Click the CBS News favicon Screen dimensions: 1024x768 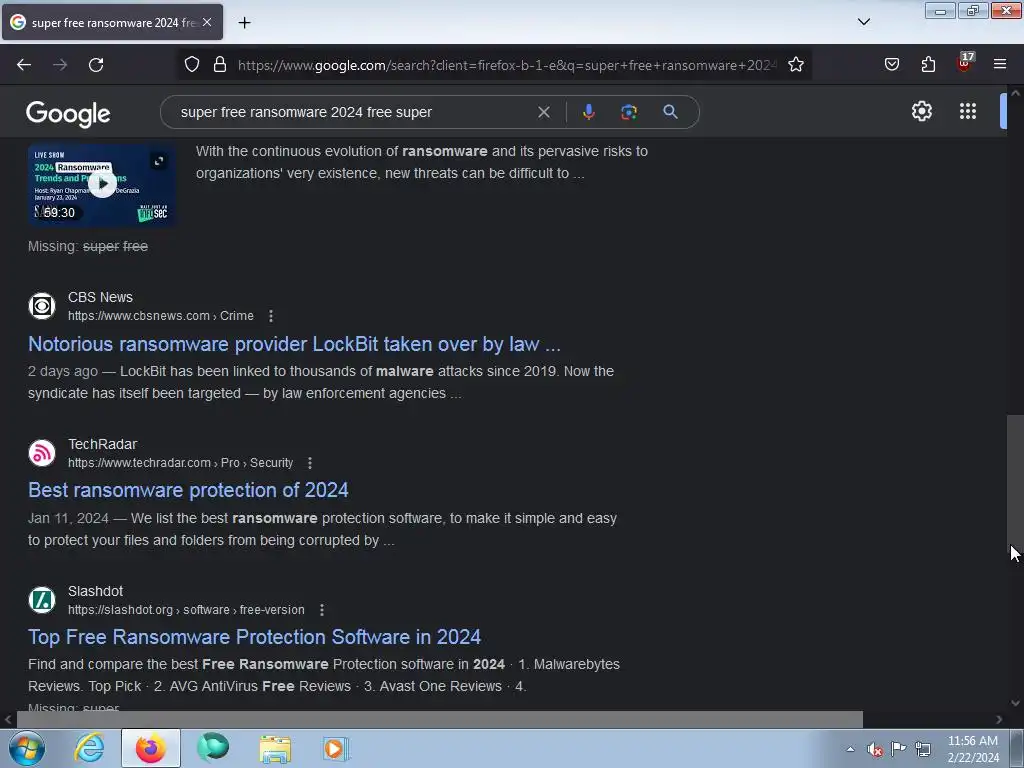point(42,306)
